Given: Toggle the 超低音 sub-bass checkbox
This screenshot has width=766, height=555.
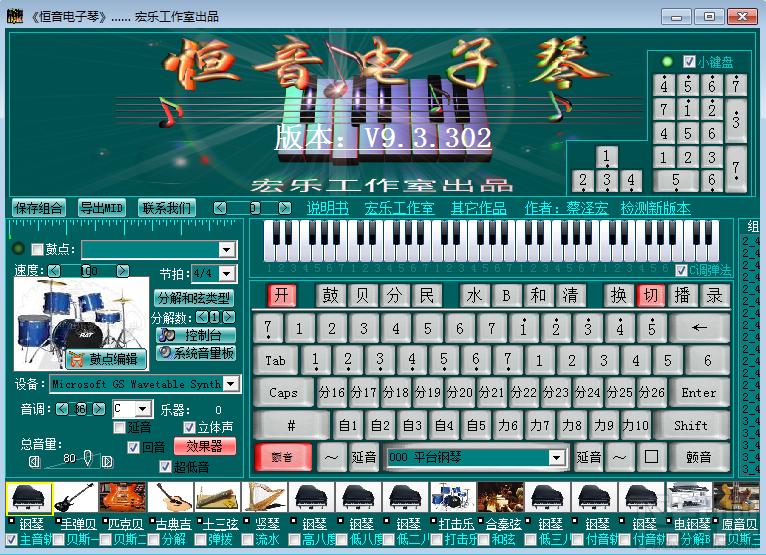Looking at the screenshot, I should click(166, 467).
